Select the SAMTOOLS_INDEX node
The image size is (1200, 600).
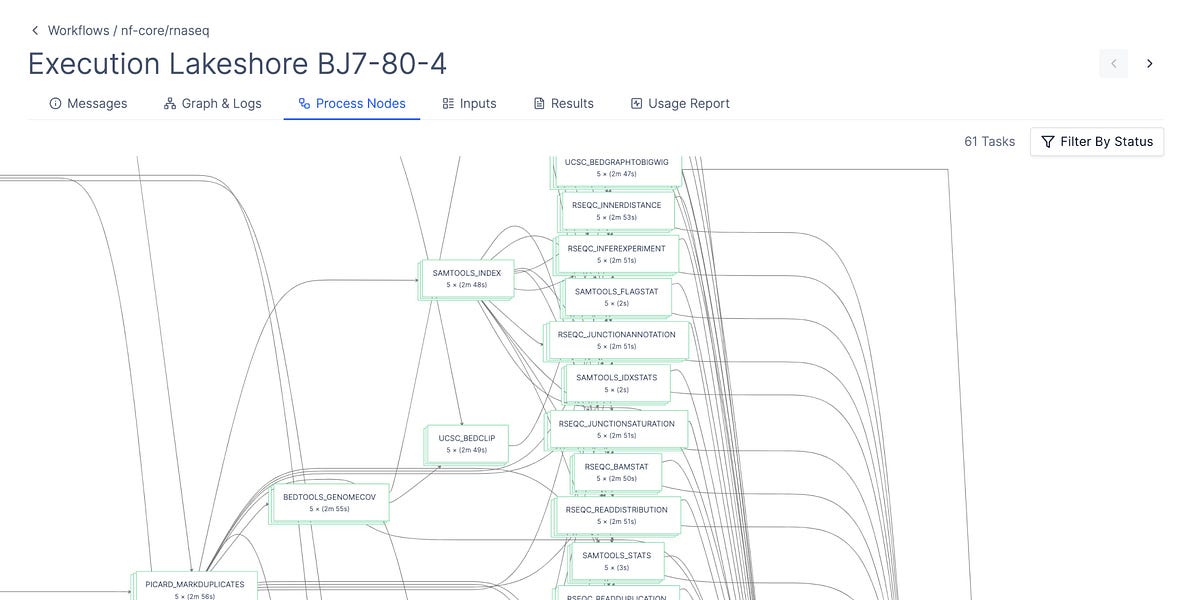point(467,278)
